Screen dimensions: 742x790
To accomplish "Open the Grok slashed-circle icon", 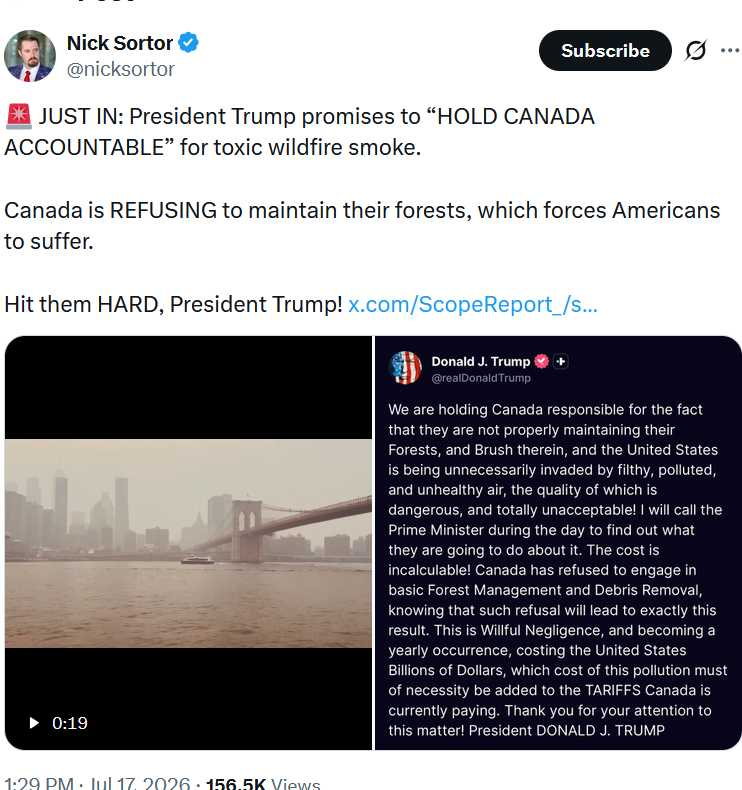I will 696,50.
